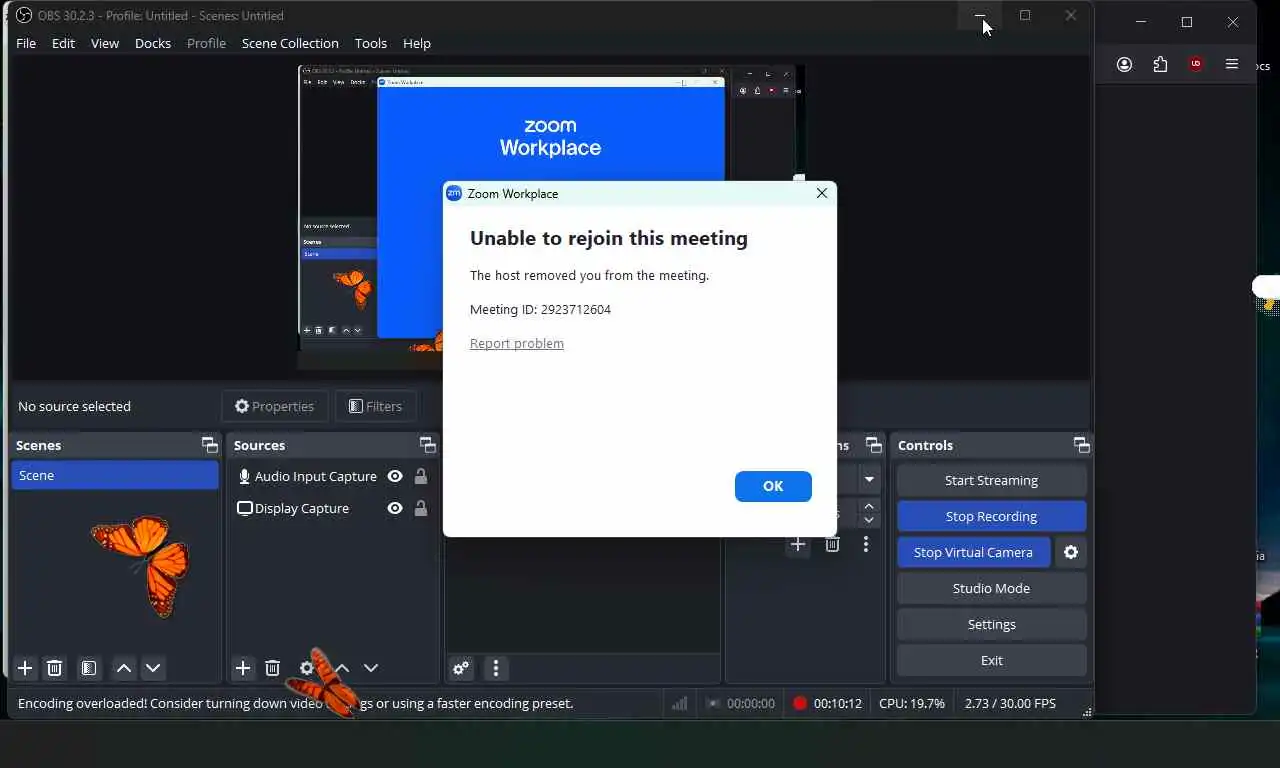This screenshot has width=1280, height=768.
Task: Select the 'Scene' item in Scenes list
Action: click(115, 475)
